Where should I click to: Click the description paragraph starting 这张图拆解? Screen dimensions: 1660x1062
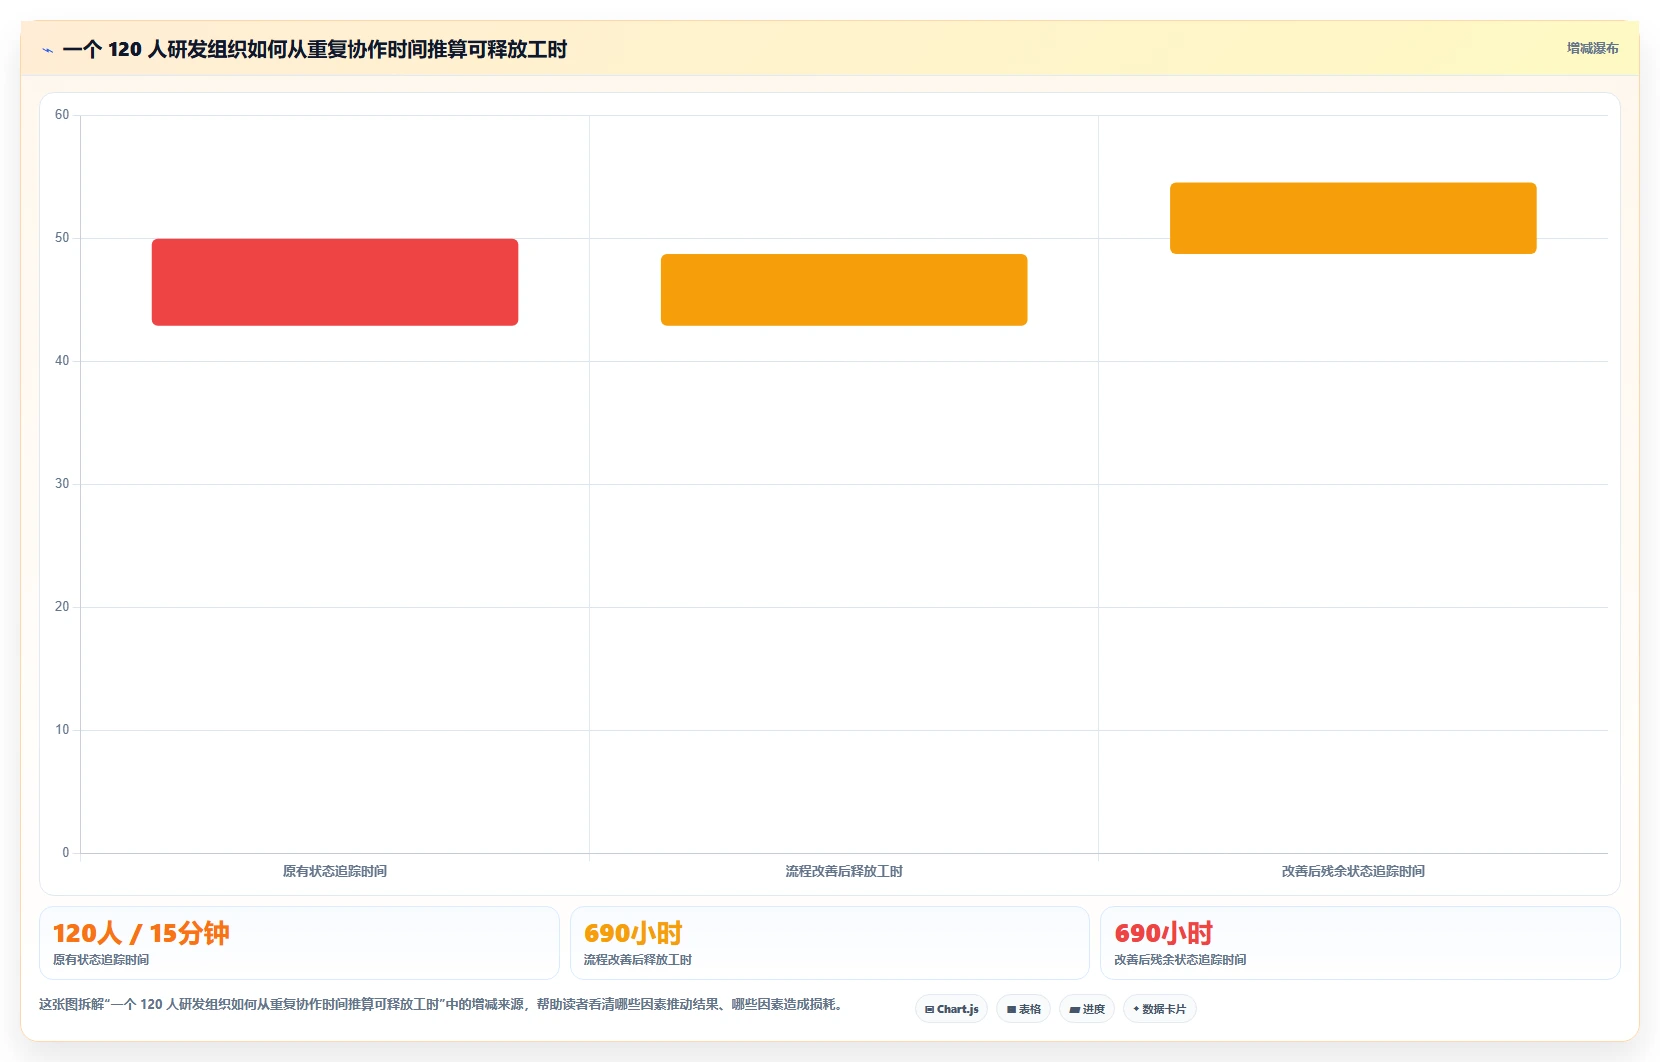click(441, 1004)
